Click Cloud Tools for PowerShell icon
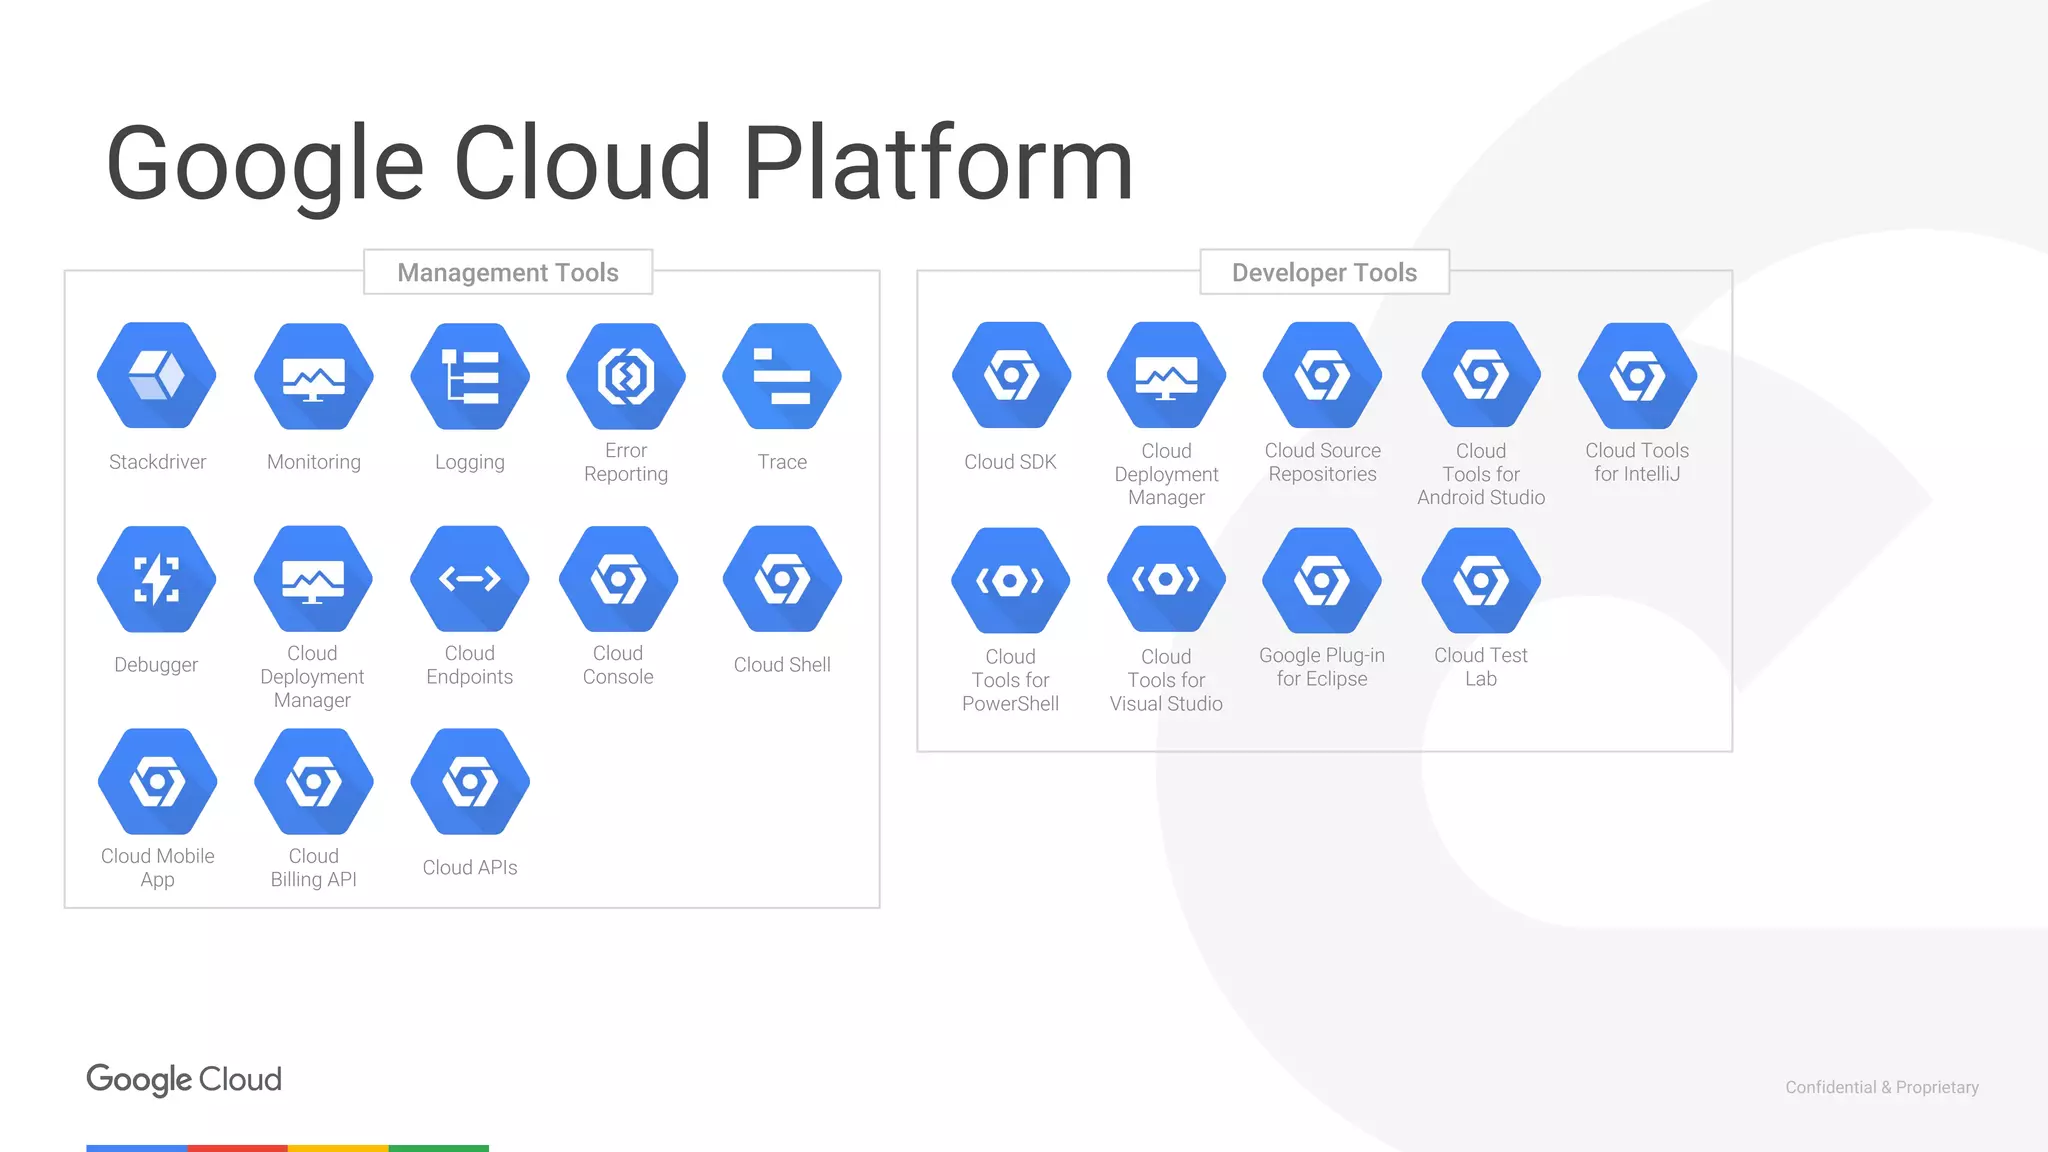The height and width of the screenshot is (1152, 2048). (1011, 580)
